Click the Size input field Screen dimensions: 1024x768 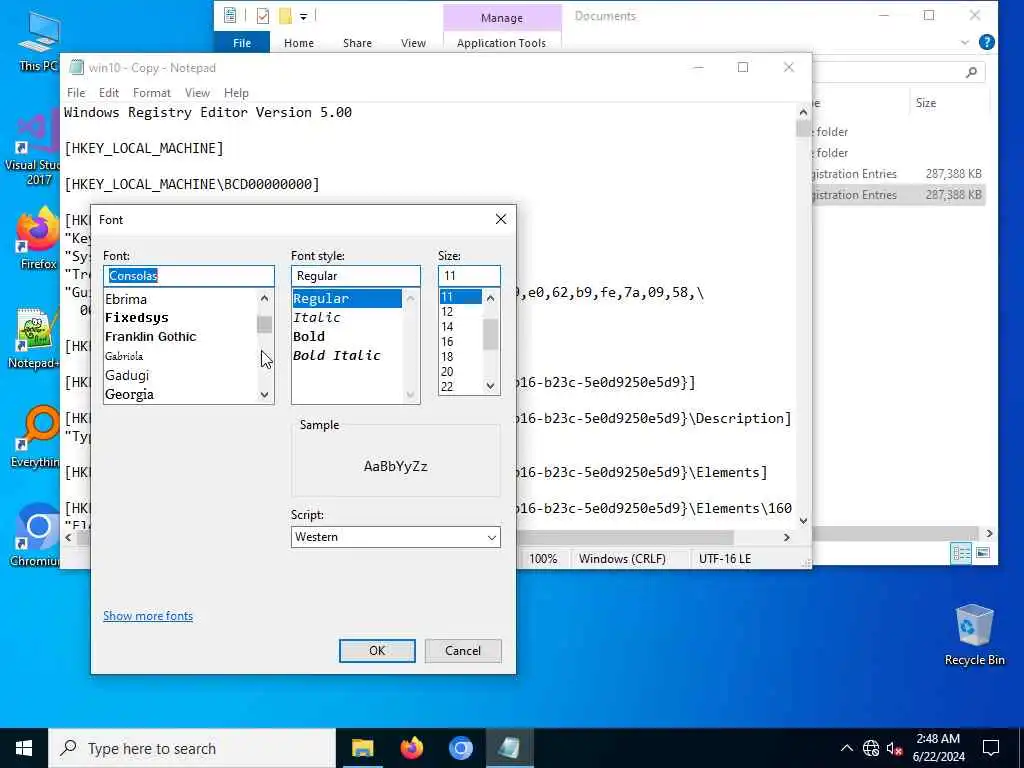click(x=469, y=276)
